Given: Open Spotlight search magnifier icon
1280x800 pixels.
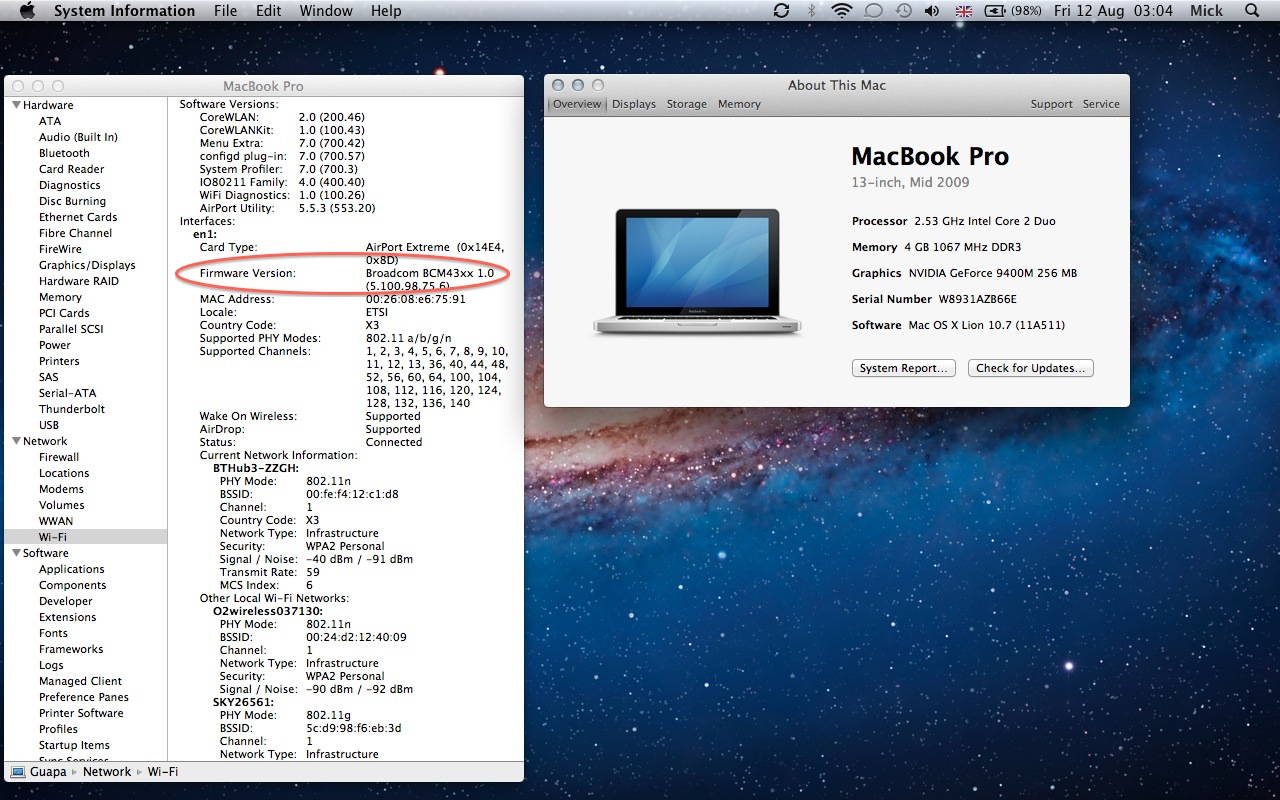Looking at the screenshot, I should point(1252,11).
